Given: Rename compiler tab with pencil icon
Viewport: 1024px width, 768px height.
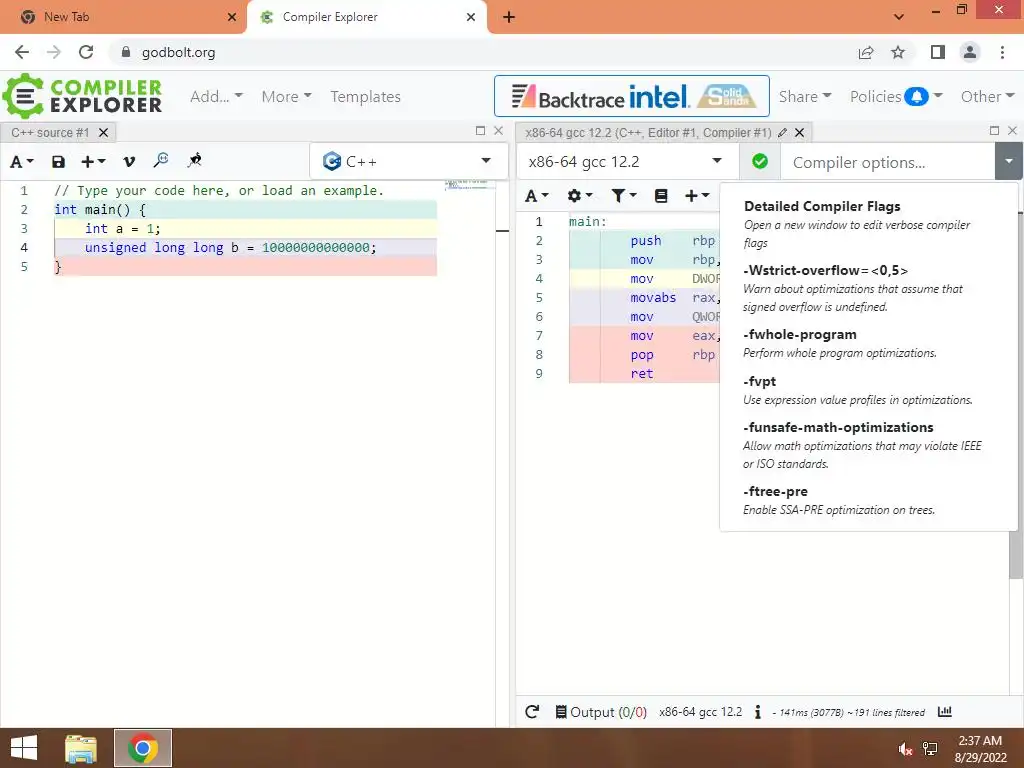Looking at the screenshot, I should tap(782, 133).
